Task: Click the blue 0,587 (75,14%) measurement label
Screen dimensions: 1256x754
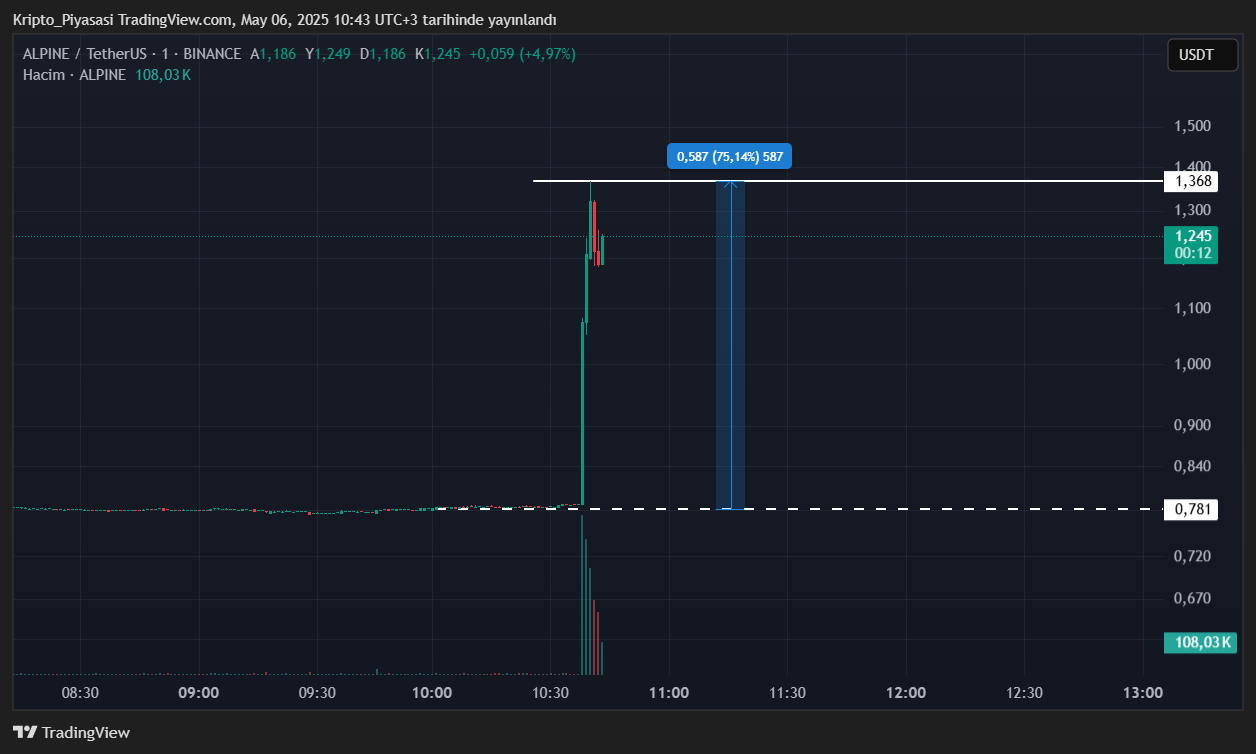Action: (x=729, y=156)
